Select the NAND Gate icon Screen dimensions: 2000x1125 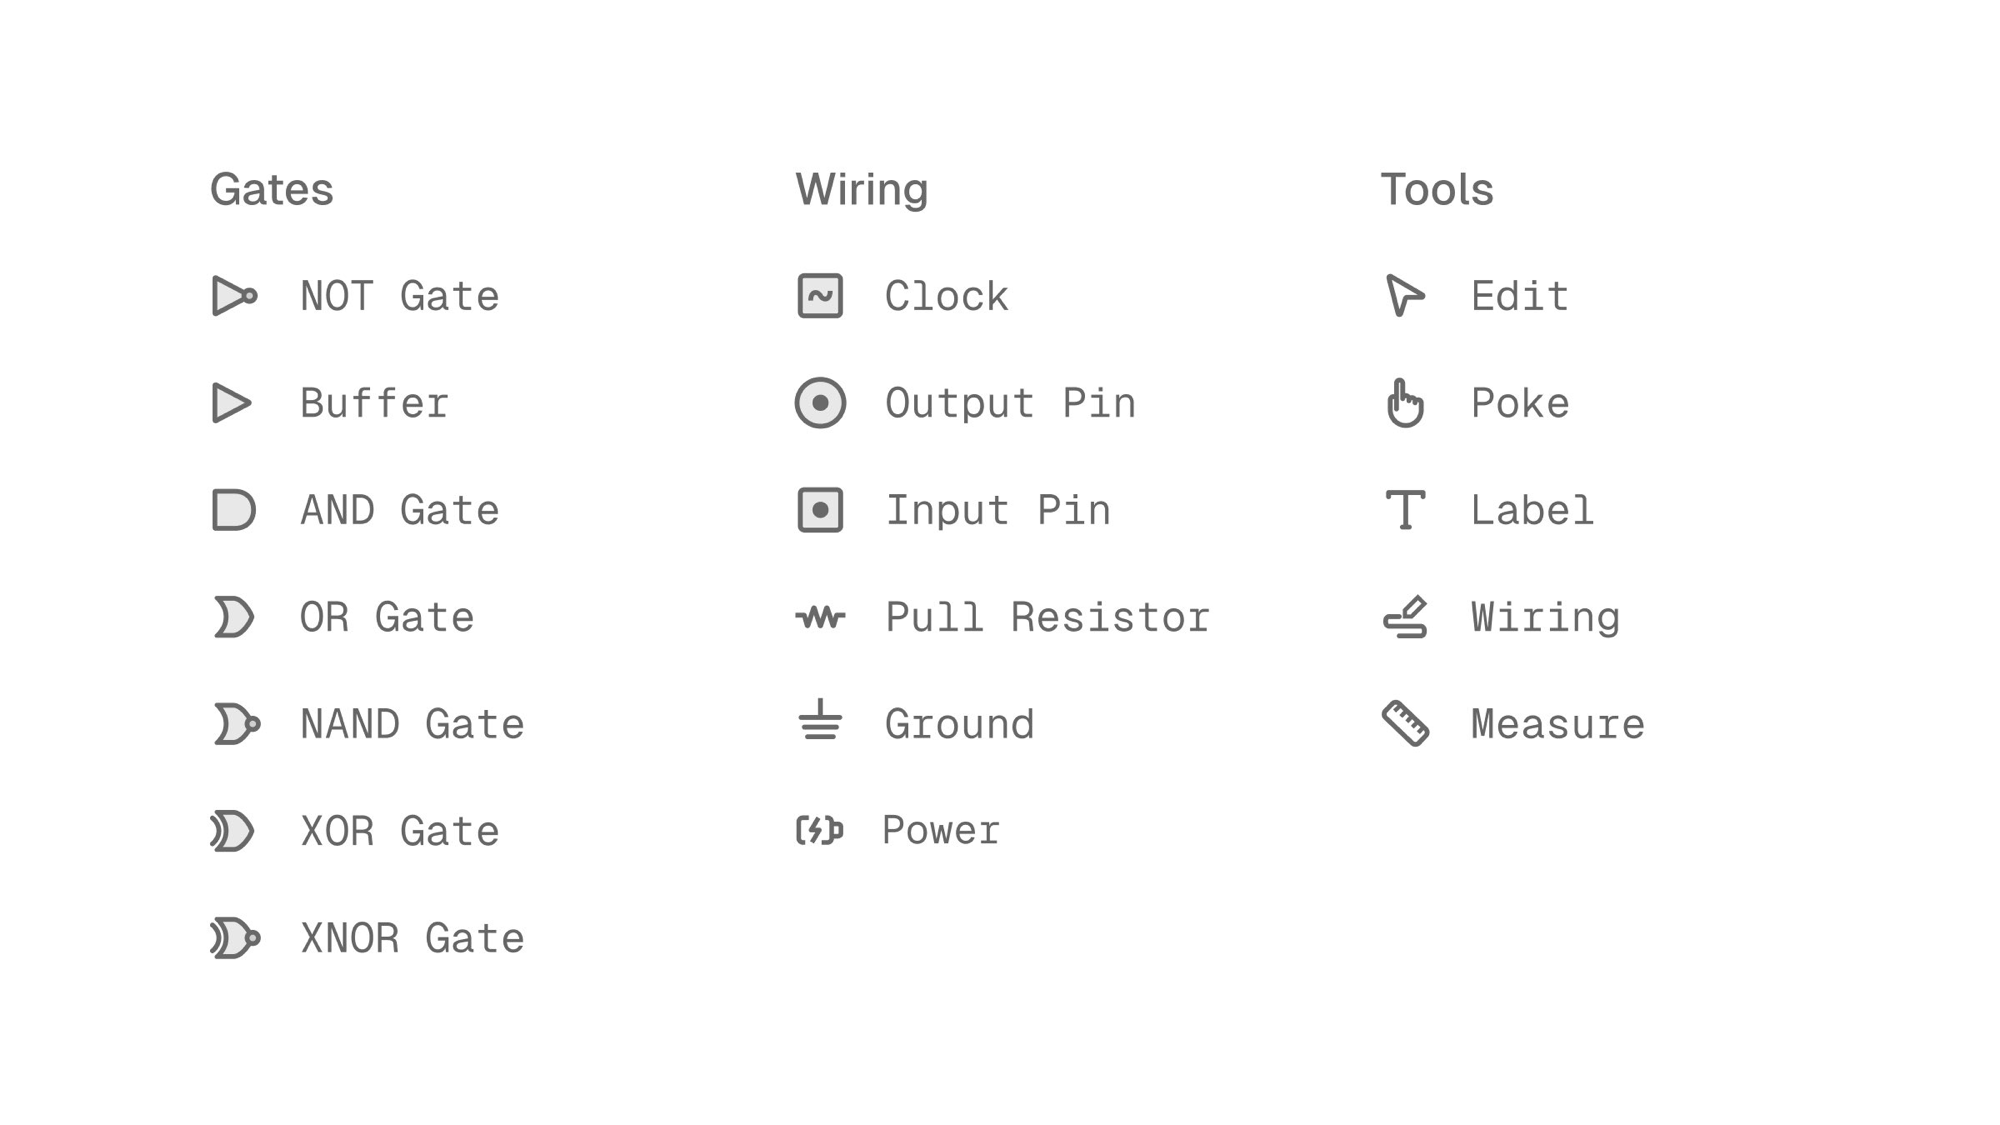236,724
